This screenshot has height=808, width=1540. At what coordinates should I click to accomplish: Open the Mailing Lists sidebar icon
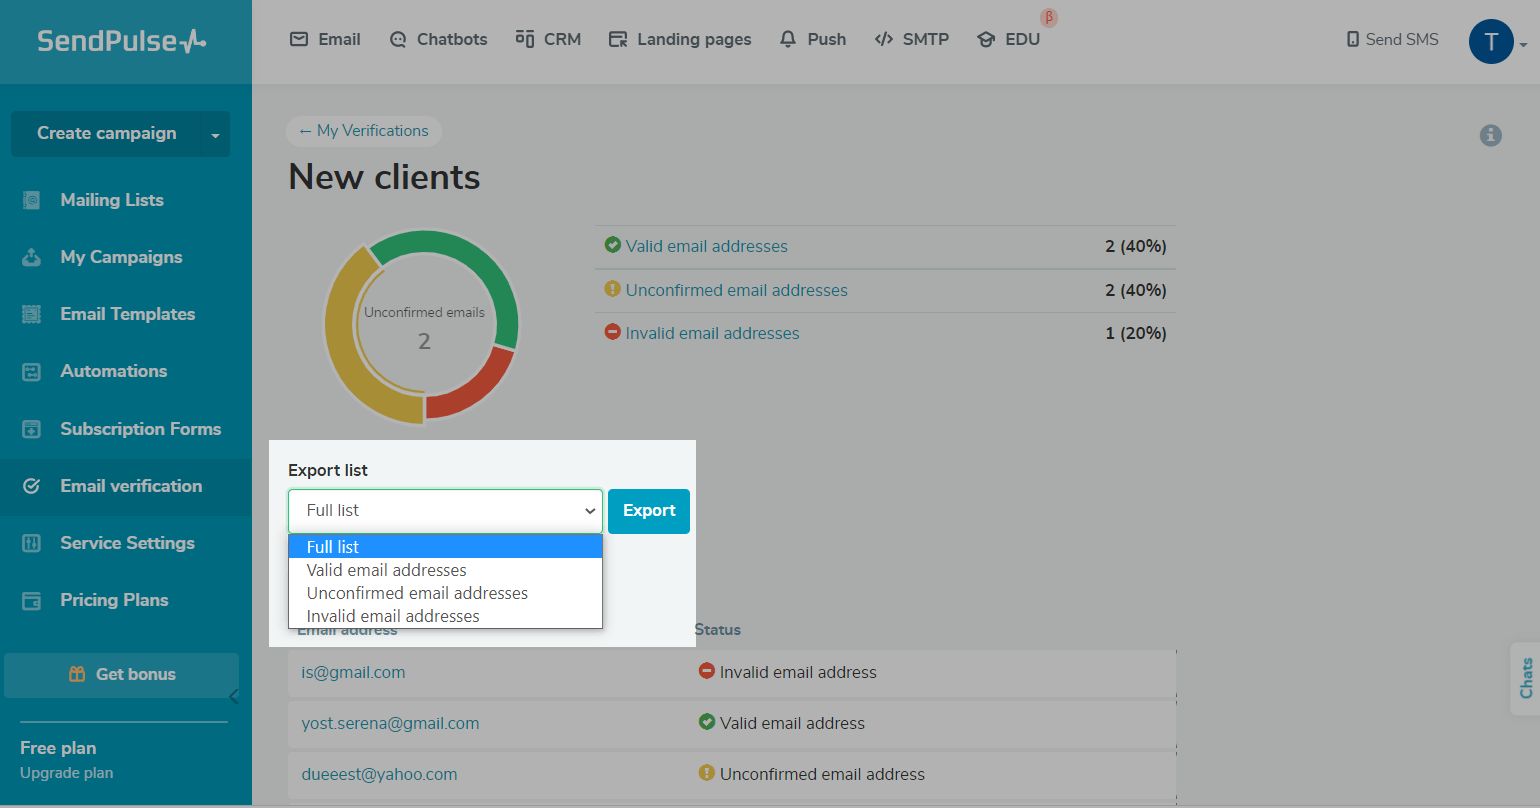pyautogui.click(x=32, y=200)
